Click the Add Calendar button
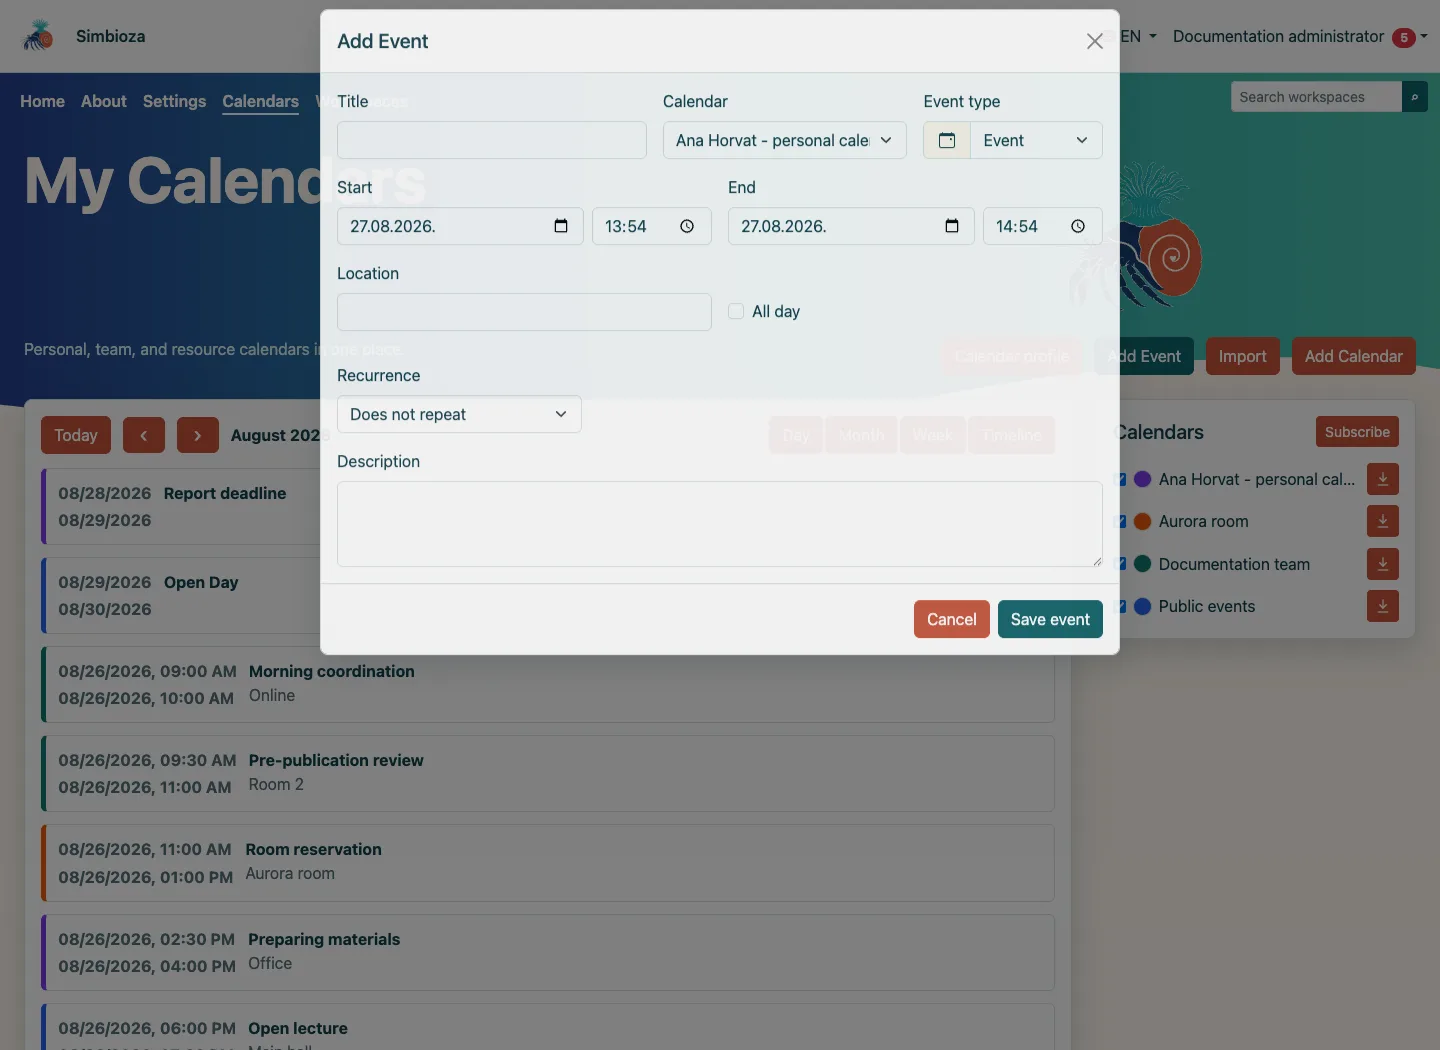Image resolution: width=1440 pixels, height=1050 pixels. (1354, 356)
